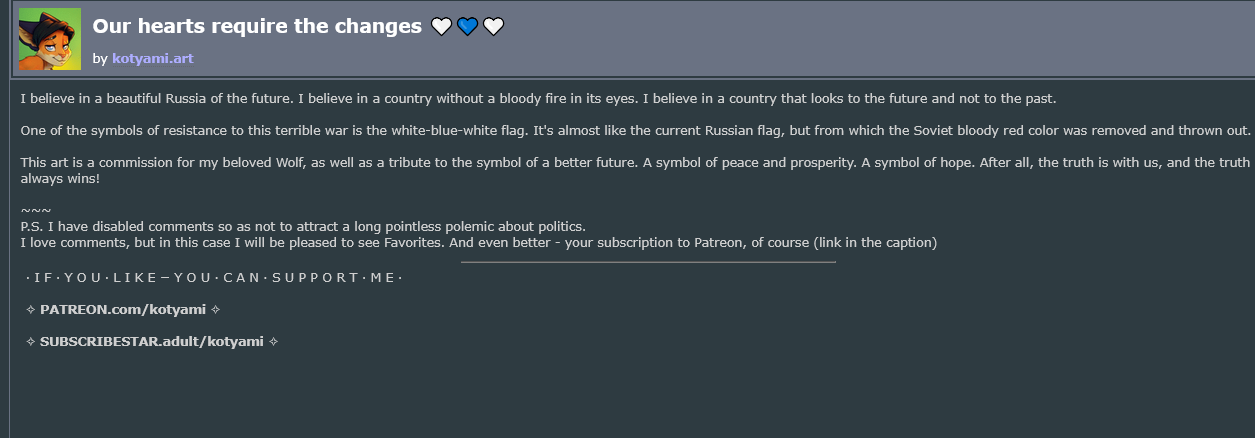Click the title 'Our hearts require the changes'
This screenshot has width=1255, height=438.
point(257,27)
